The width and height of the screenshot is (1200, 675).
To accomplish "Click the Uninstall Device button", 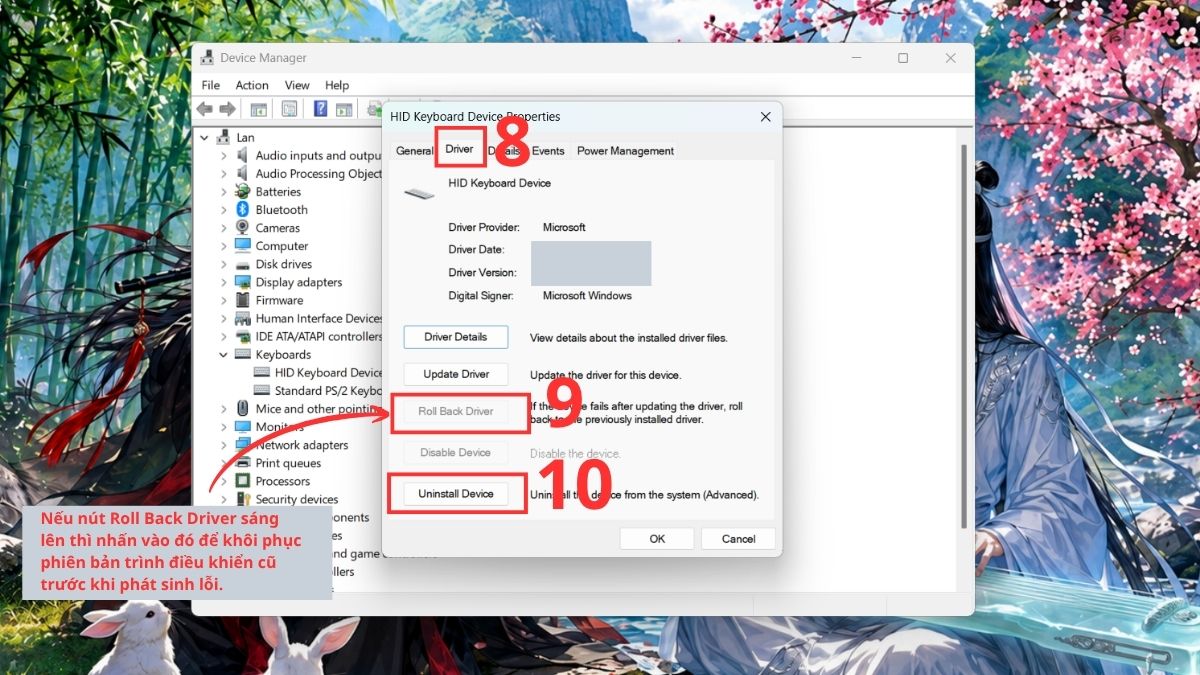I will pyautogui.click(x=456, y=494).
